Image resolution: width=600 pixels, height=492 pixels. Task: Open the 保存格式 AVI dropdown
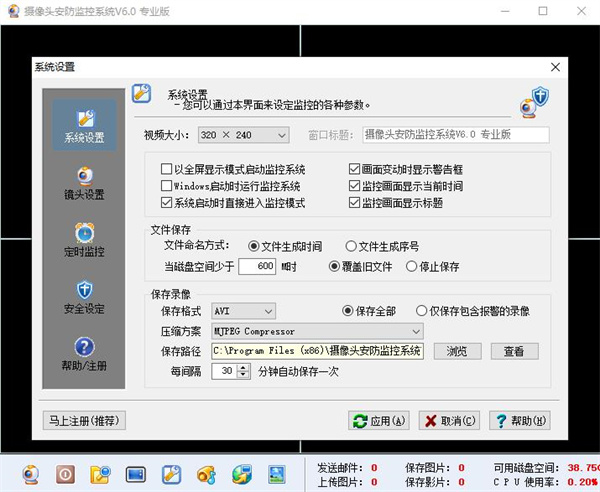coord(267,311)
